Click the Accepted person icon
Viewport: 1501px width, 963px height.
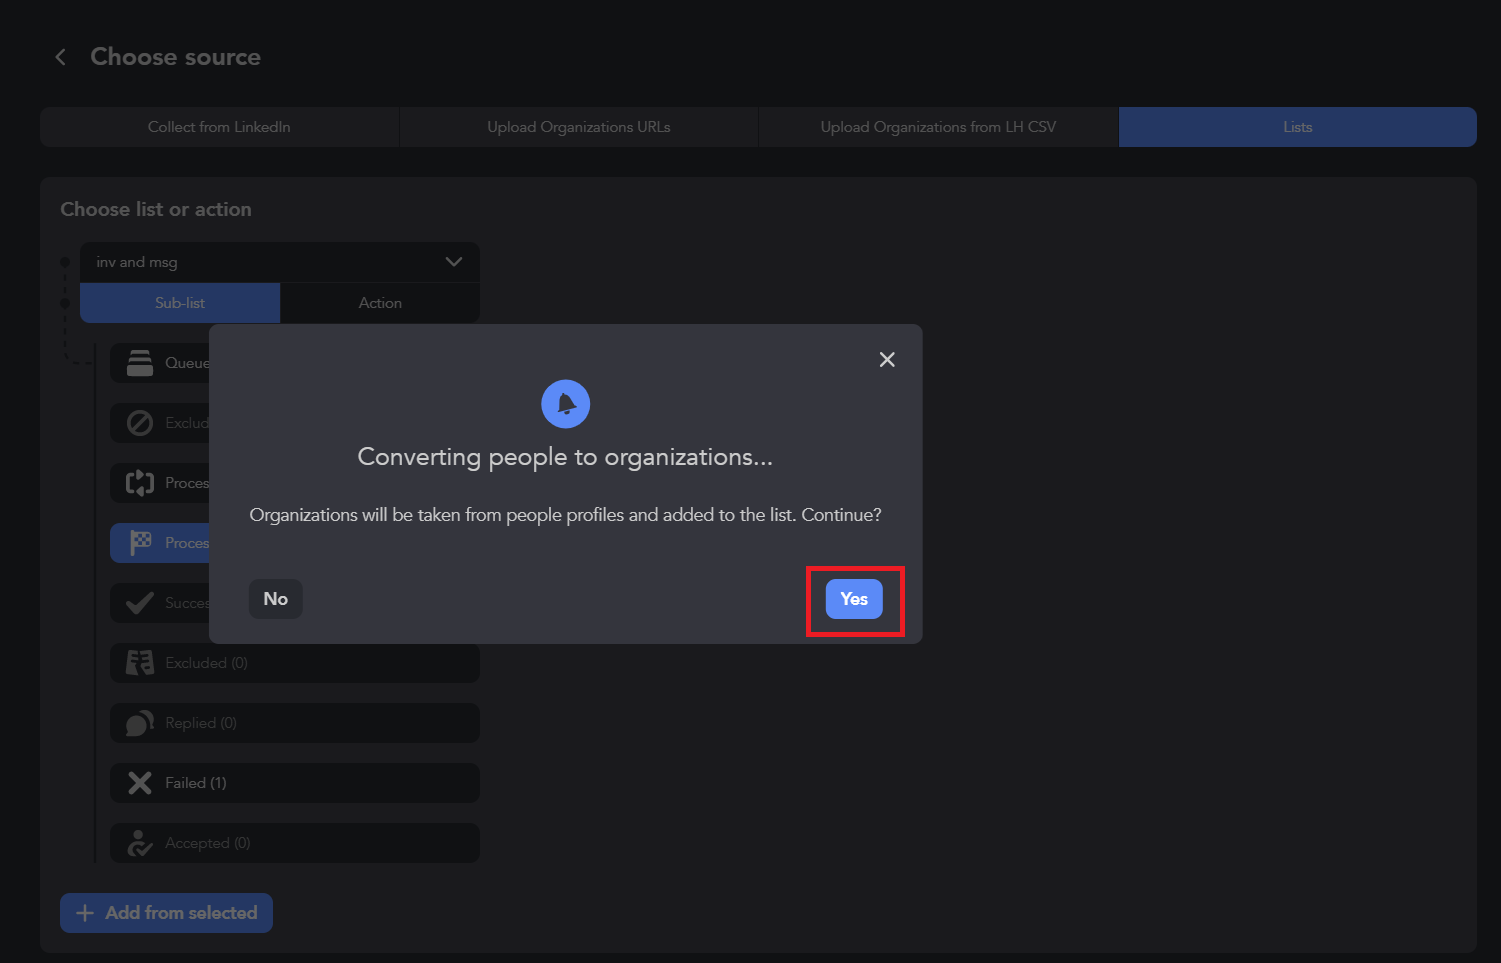[x=140, y=843]
